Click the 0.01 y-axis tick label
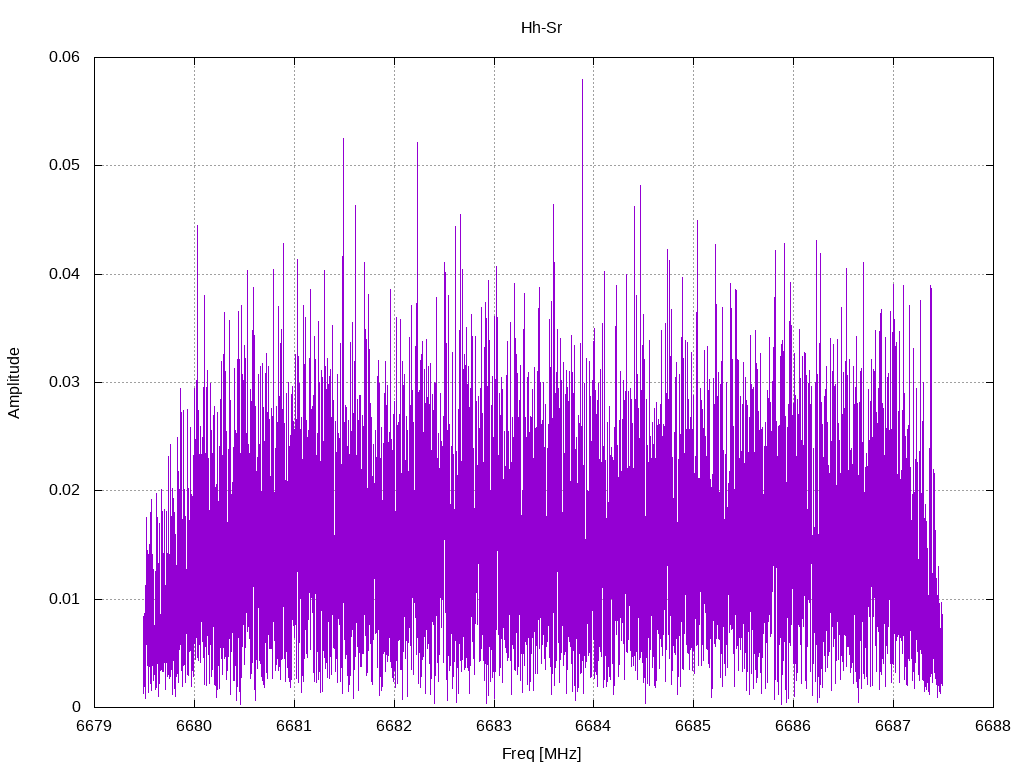1024x768 pixels. 64,598
